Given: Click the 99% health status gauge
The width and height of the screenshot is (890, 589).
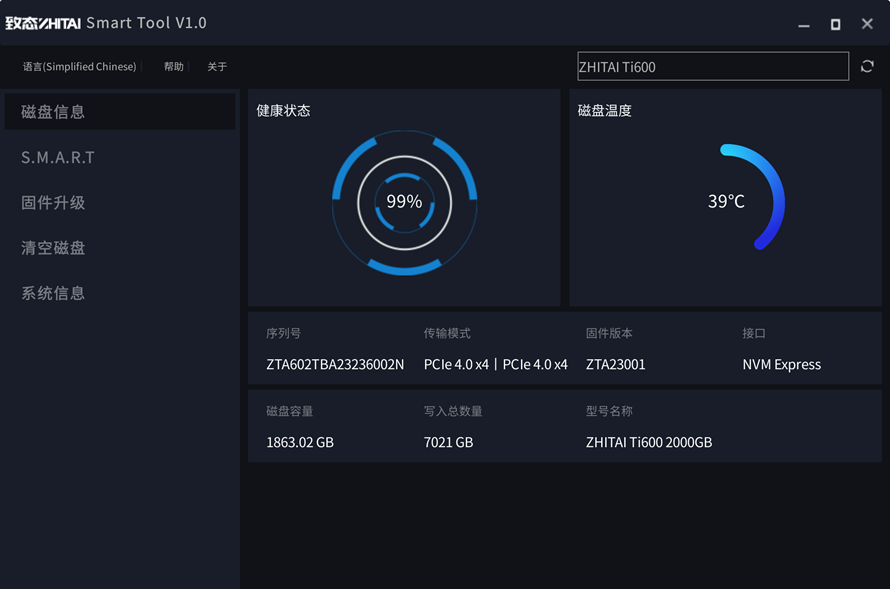Looking at the screenshot, I should tap(404, 202).
